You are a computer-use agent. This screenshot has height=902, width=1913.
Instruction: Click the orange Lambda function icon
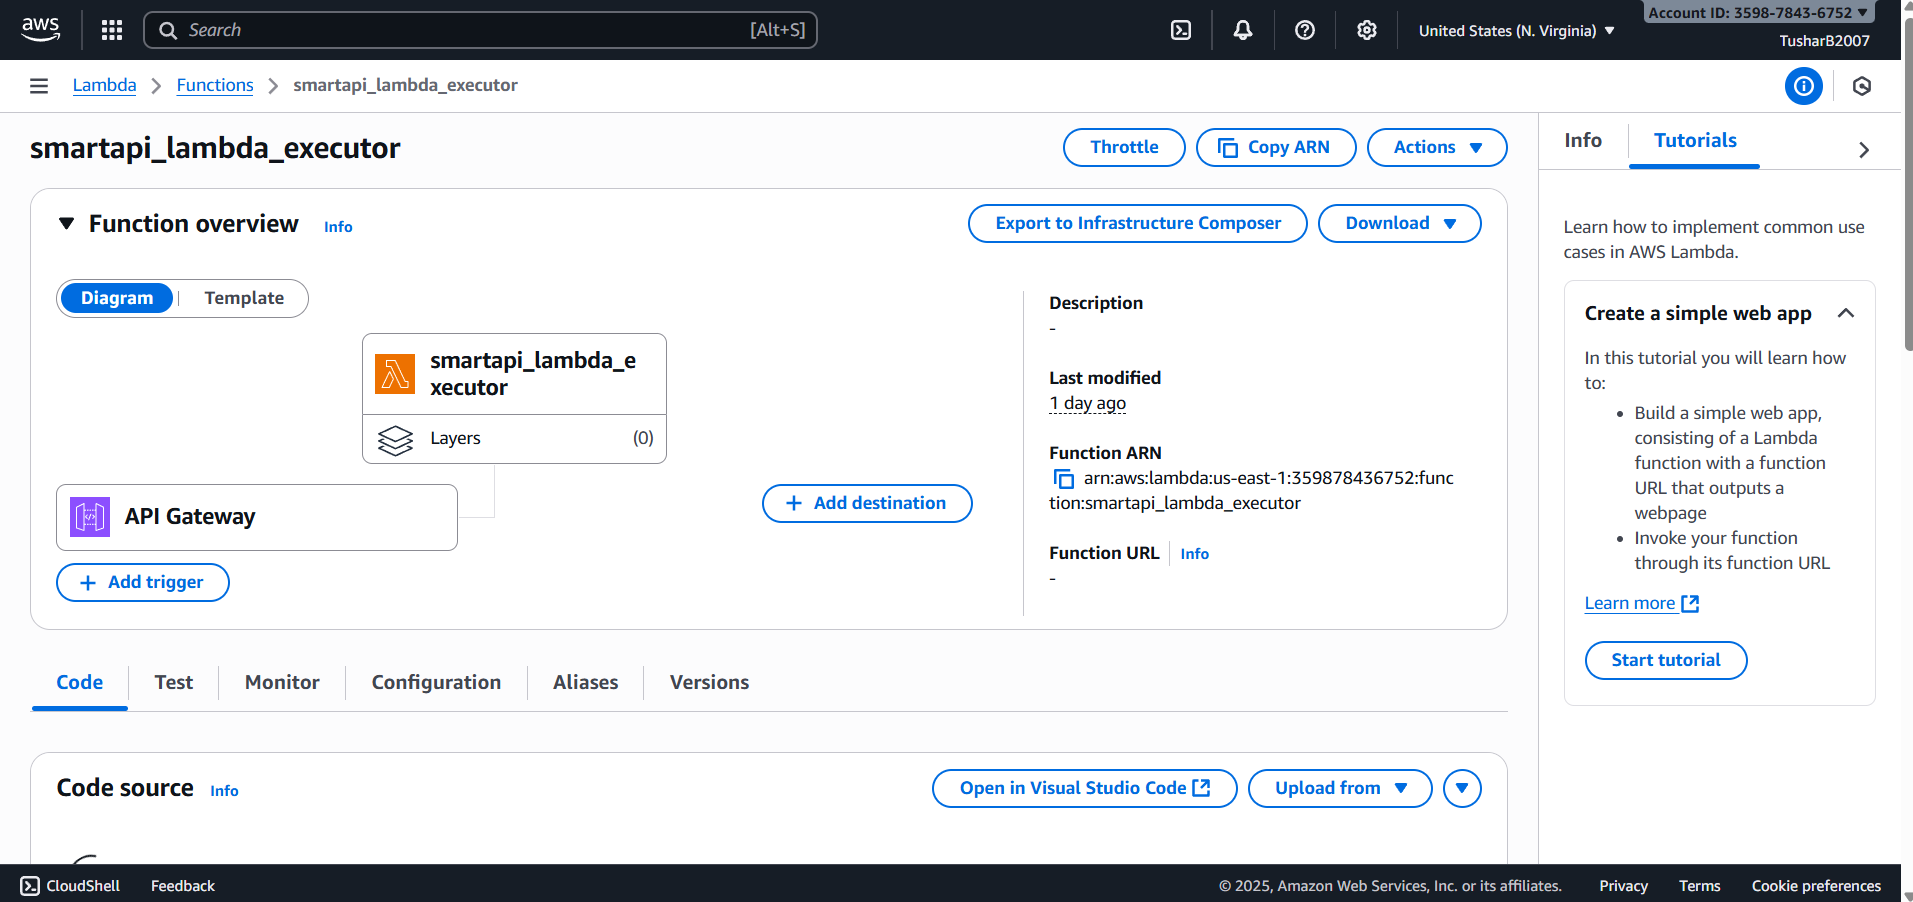(x=395, y=374)
